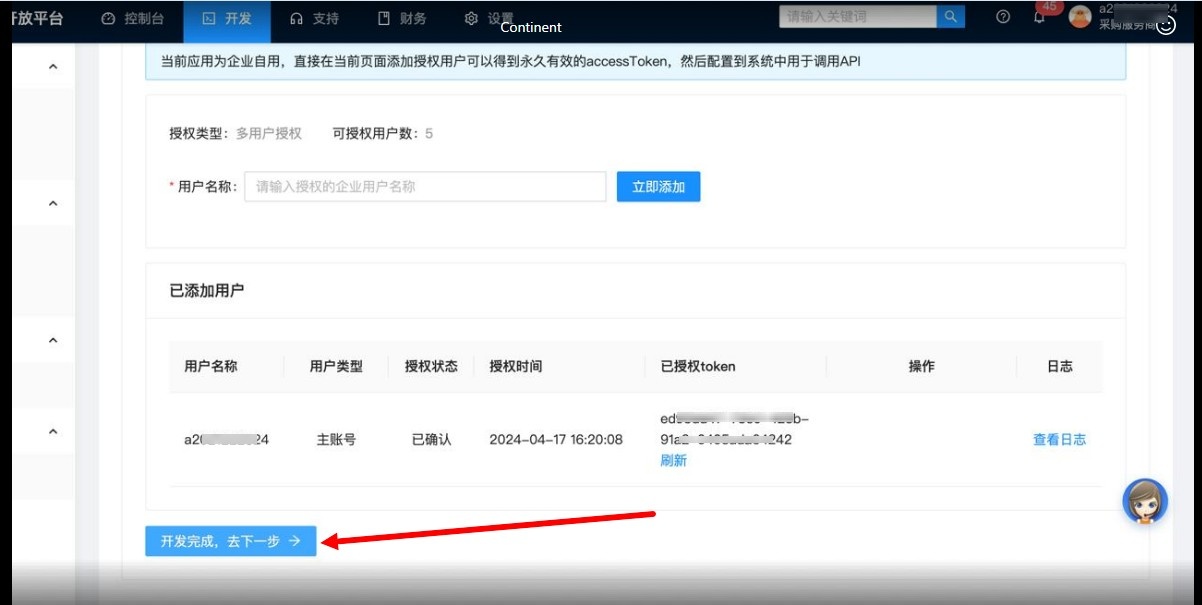
Task: Click the 刷新 refresh token link
Action: coord(673,461)
